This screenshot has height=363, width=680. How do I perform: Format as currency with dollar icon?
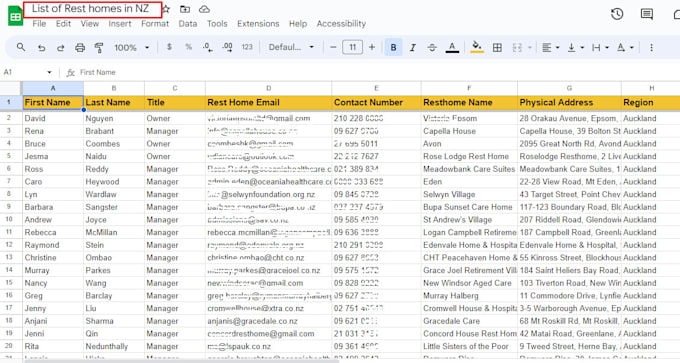point(169,47)
